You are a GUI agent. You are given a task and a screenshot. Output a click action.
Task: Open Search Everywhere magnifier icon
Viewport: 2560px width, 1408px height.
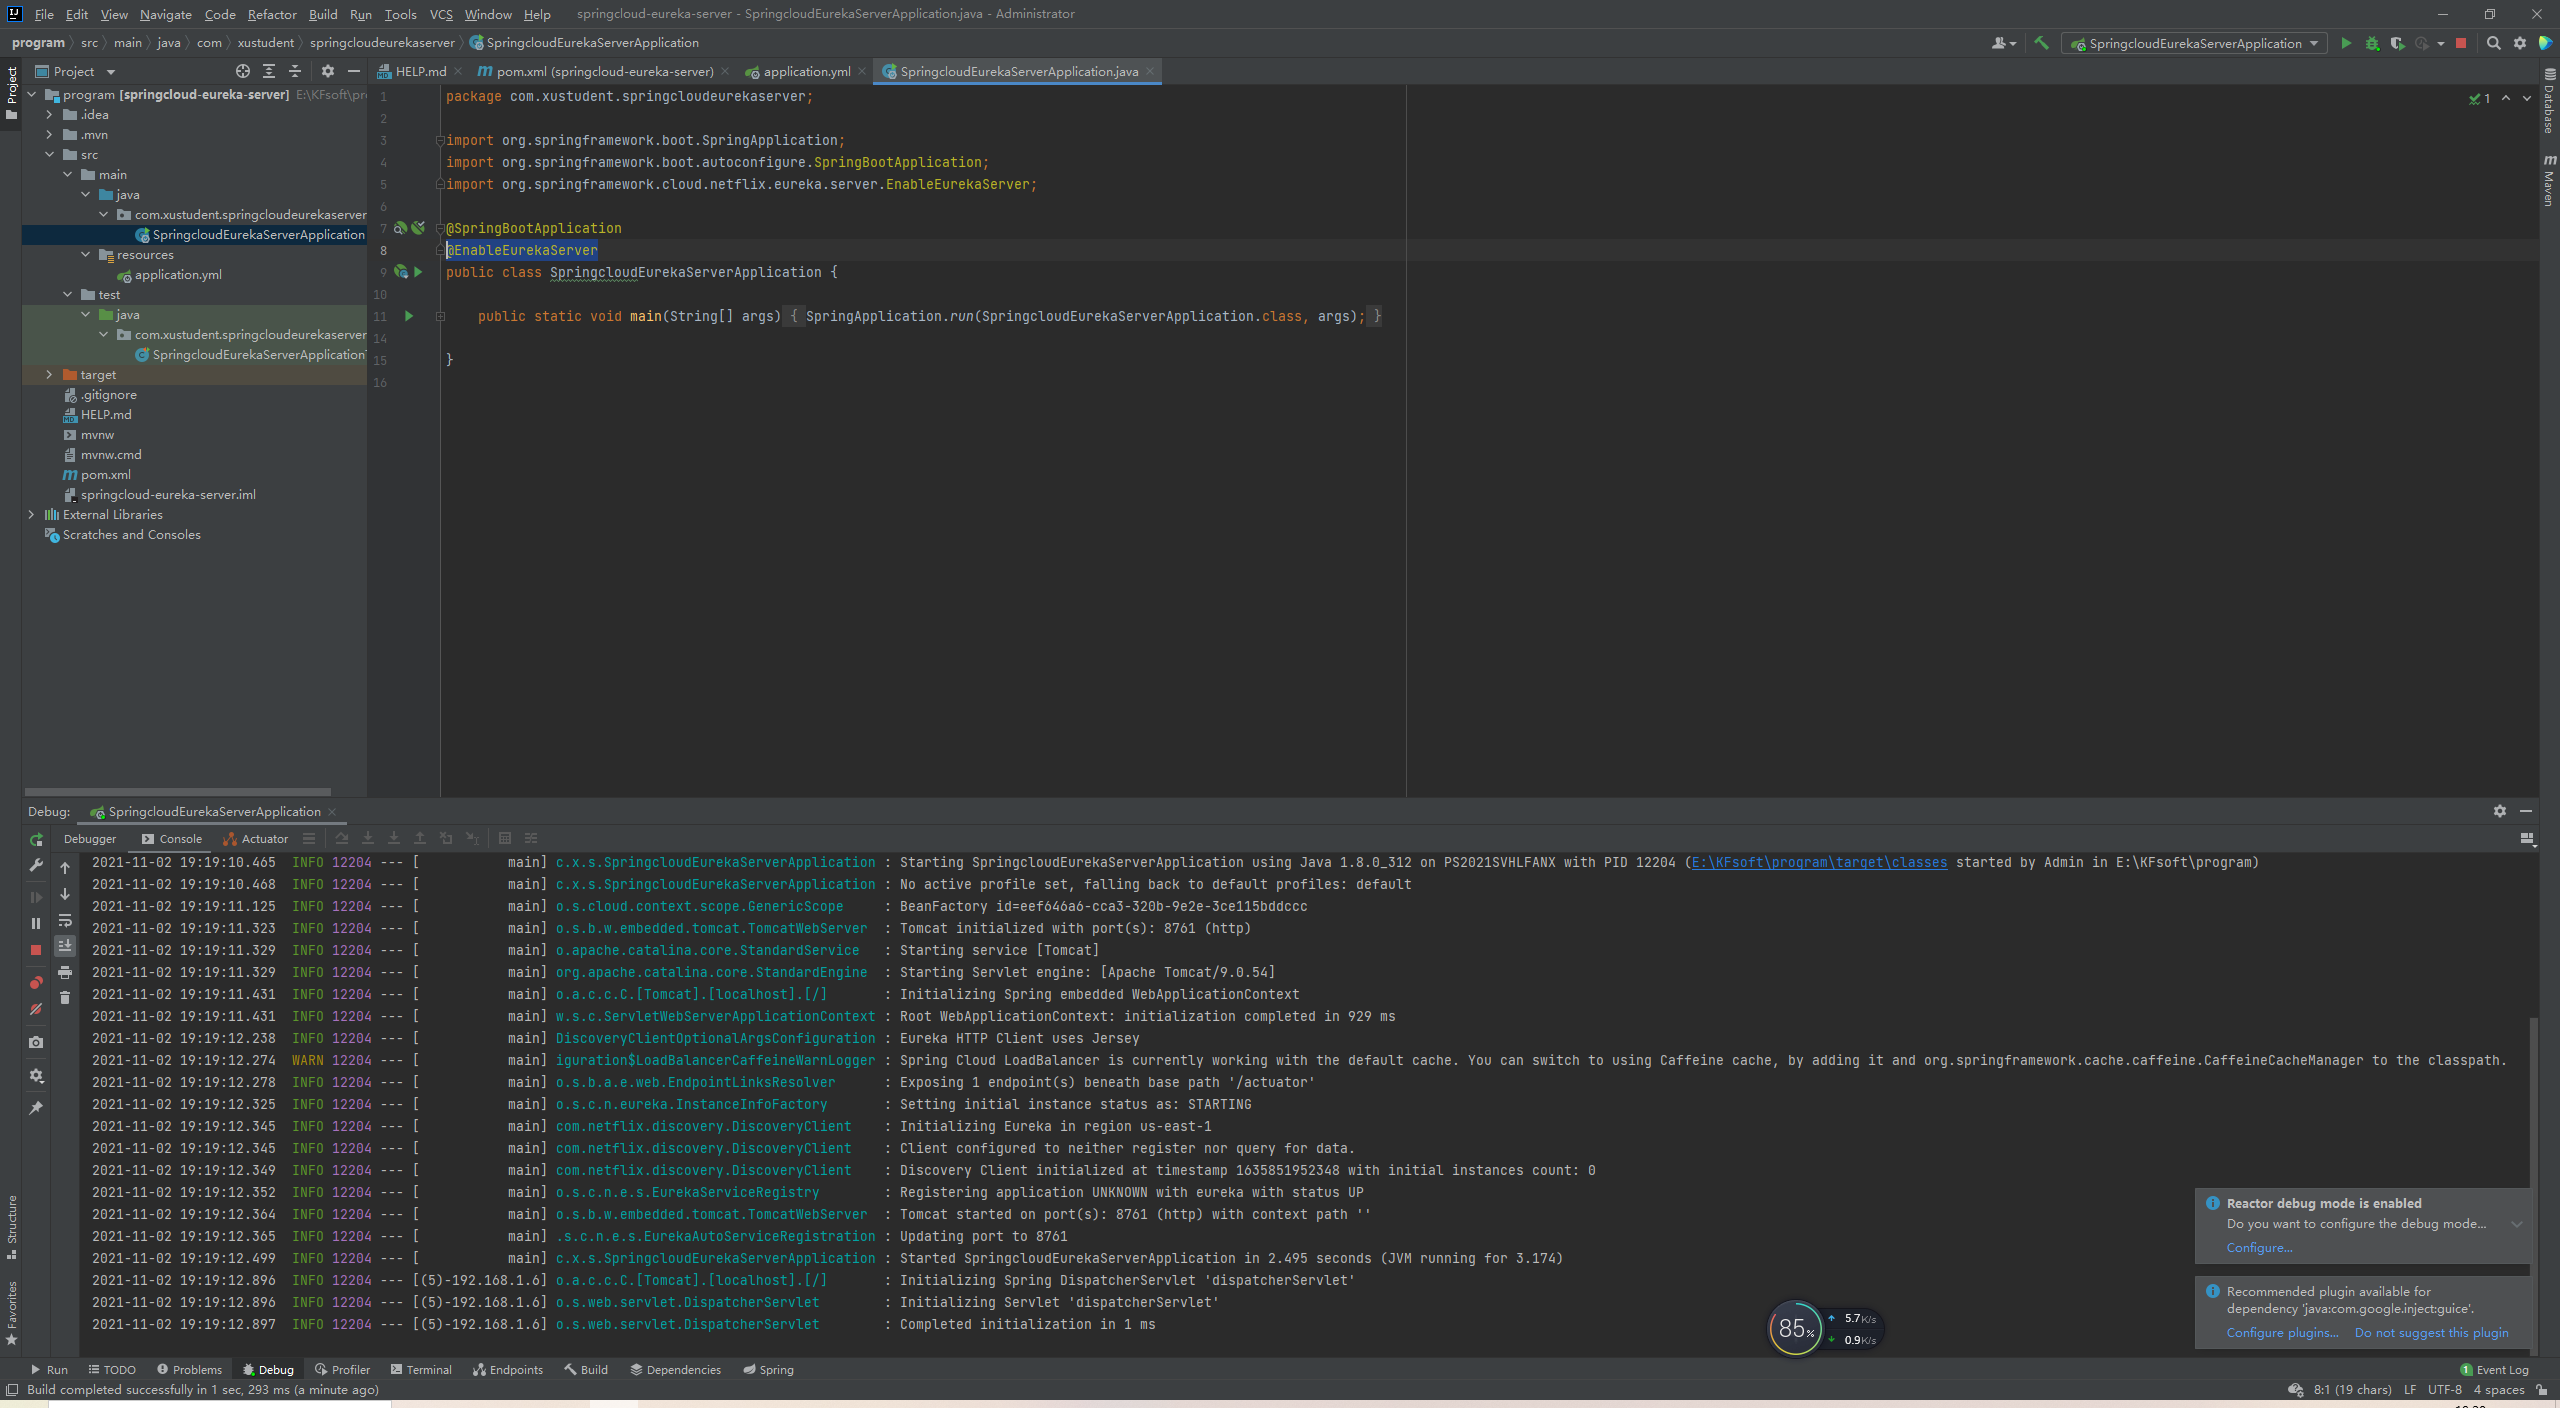pyautogui.click(x=2494, y=43)
